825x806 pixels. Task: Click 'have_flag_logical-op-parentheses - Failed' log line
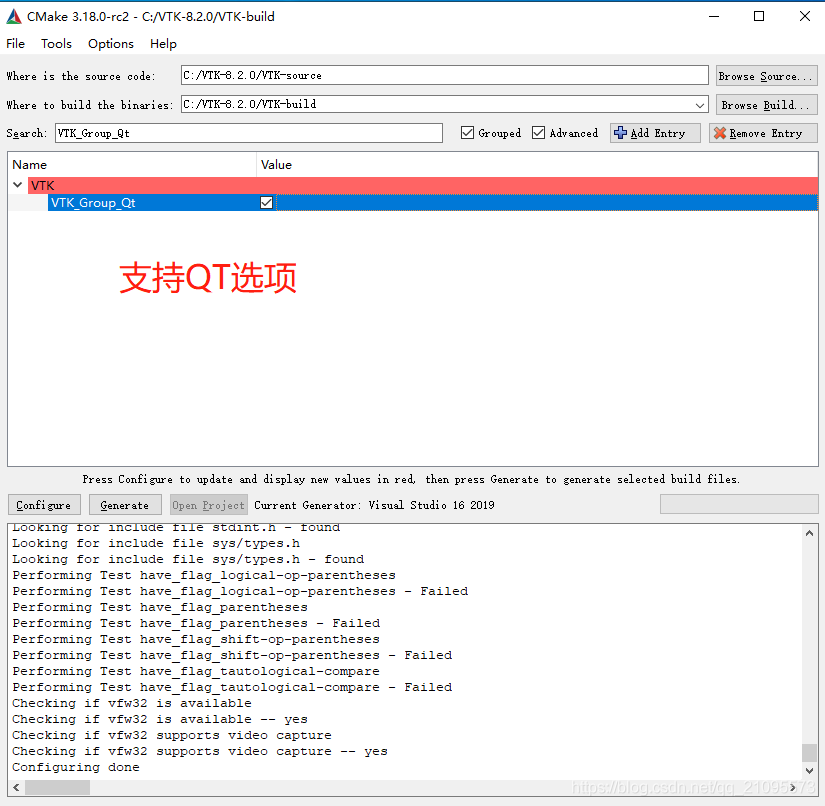click(x=240, y=591)
